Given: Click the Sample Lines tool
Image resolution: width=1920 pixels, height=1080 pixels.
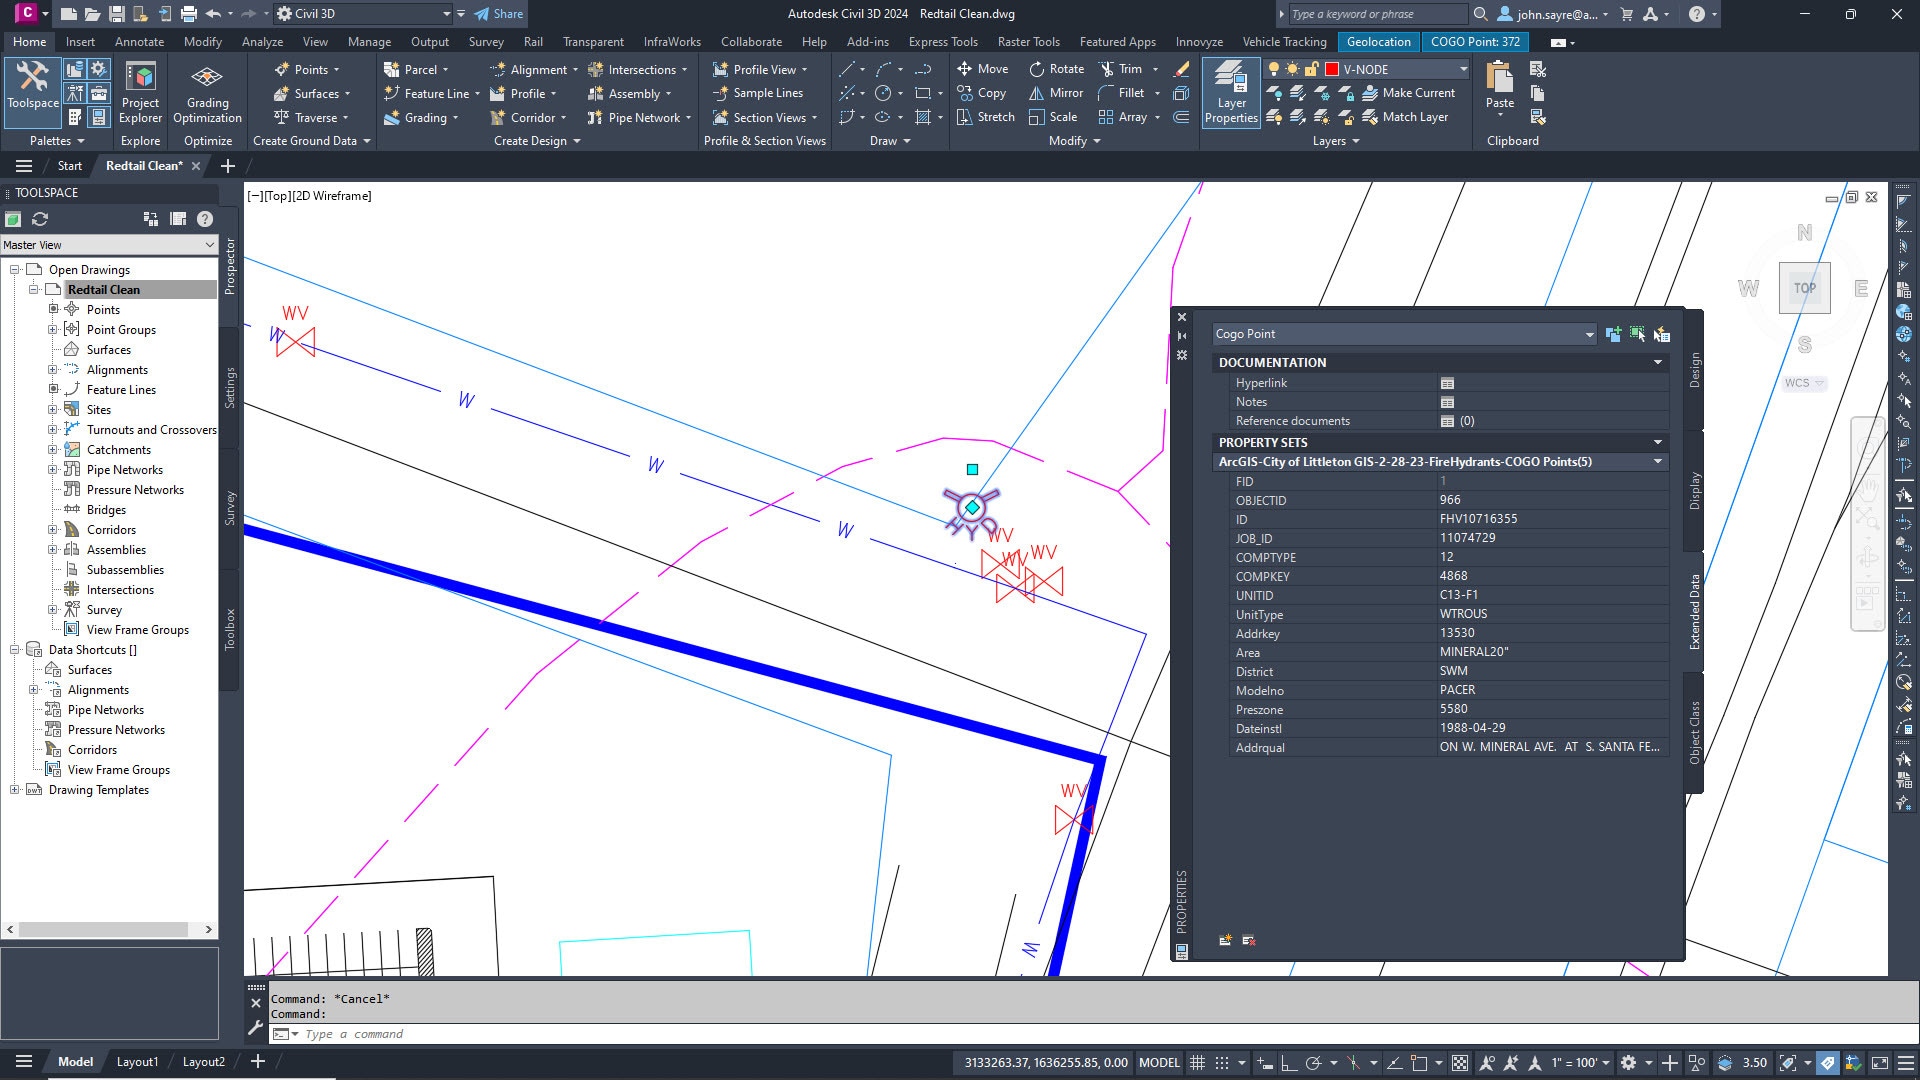Looking at the screenshot, I should coord(758,93).
